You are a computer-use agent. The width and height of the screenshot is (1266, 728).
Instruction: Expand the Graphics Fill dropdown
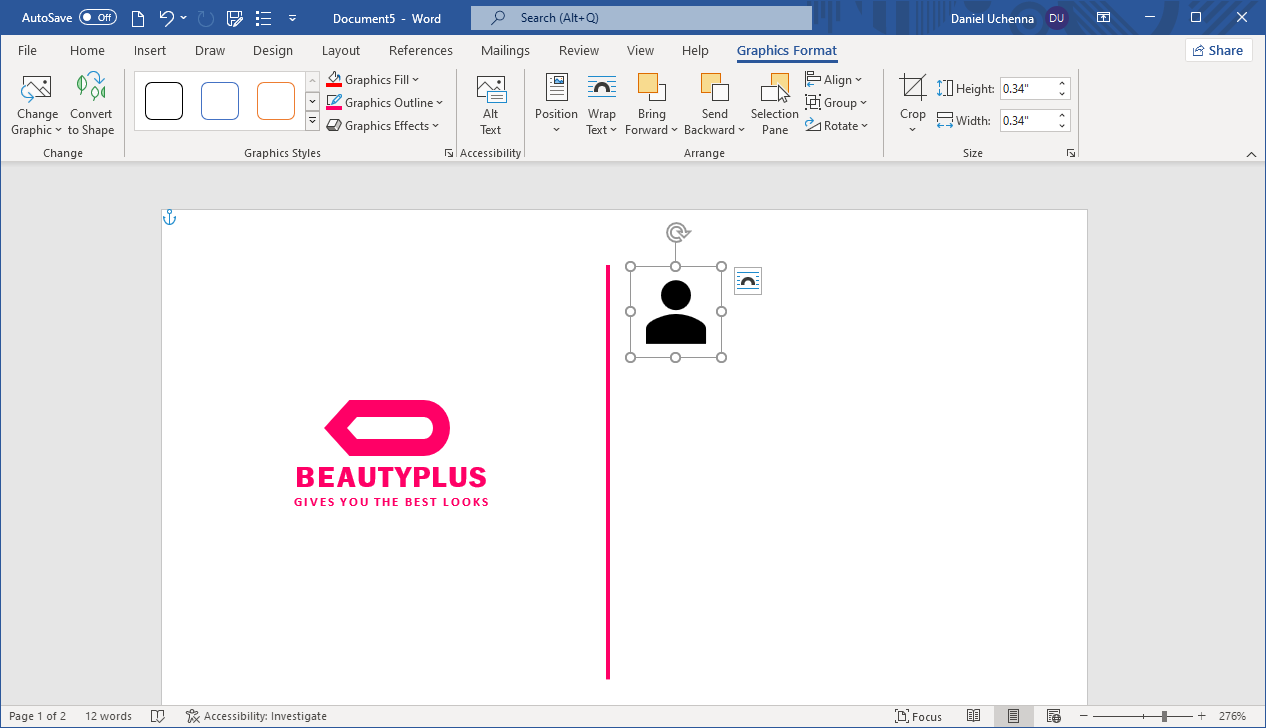(415, 80)
